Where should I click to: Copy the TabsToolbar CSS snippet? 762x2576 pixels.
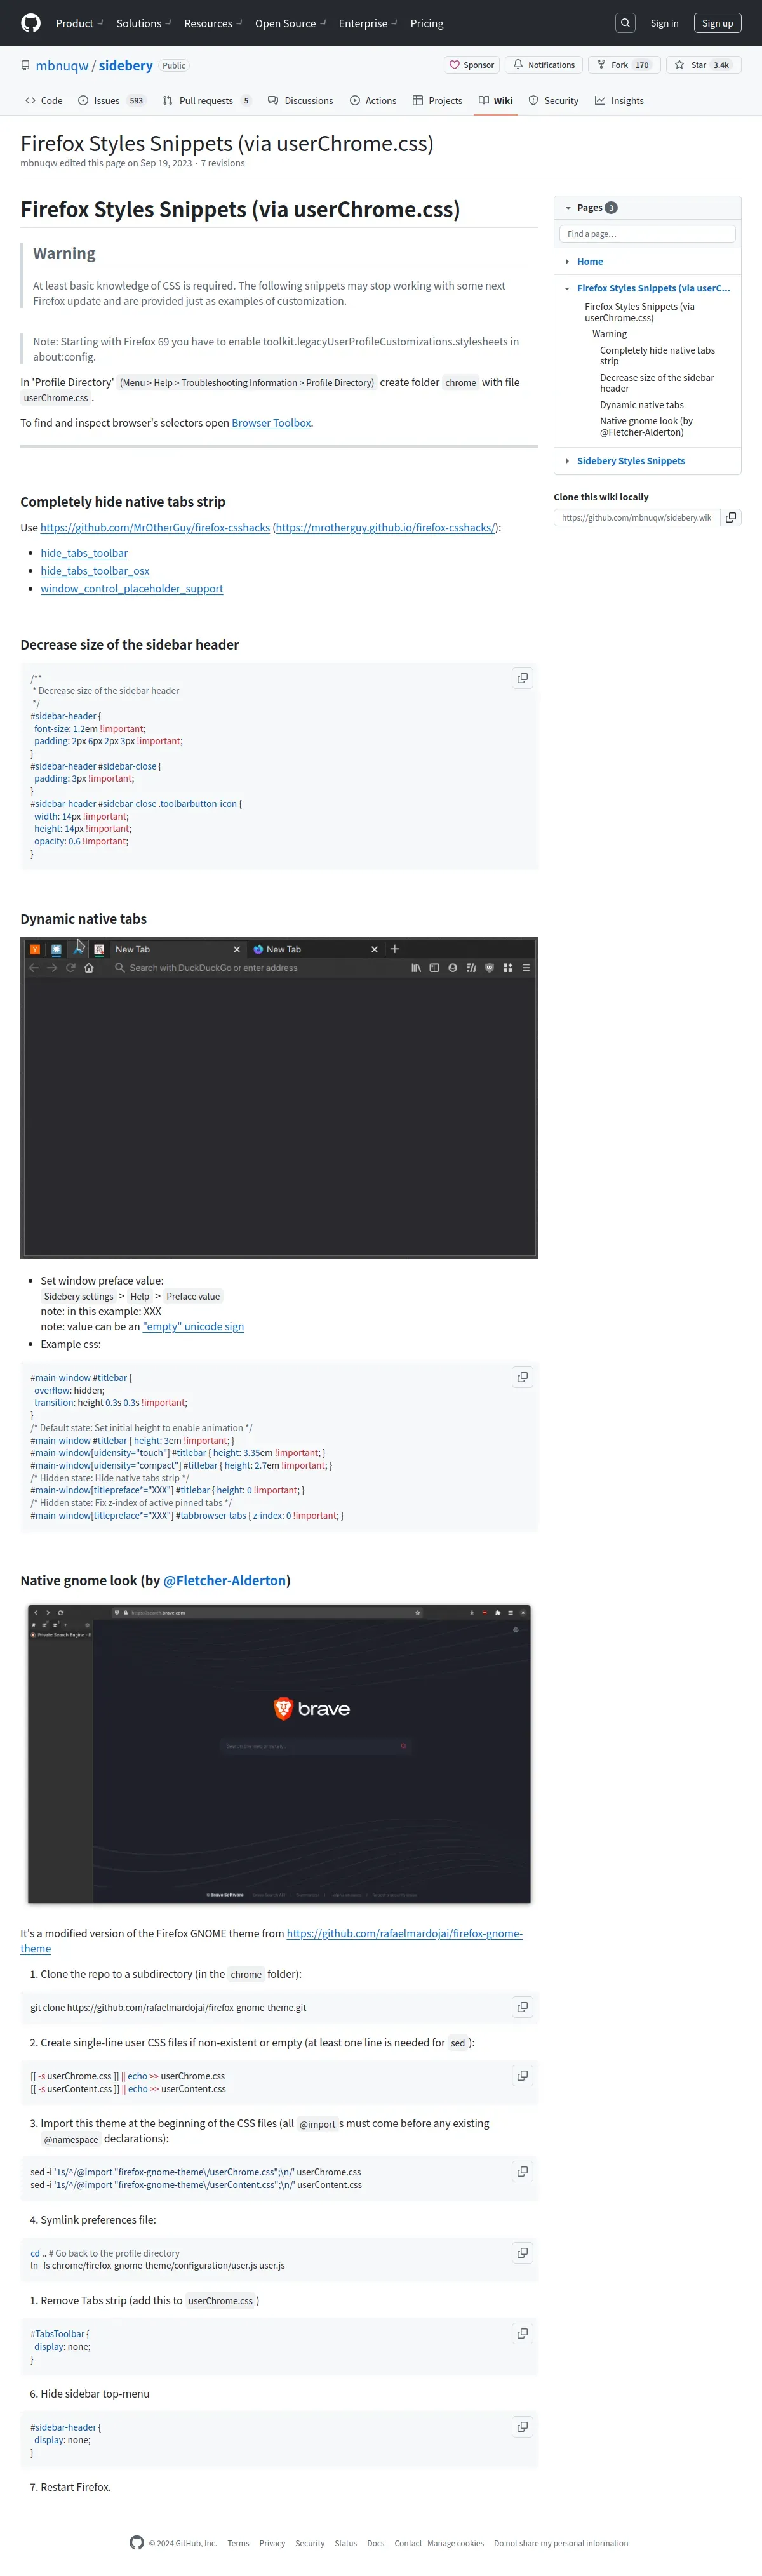click(522, 2333)
